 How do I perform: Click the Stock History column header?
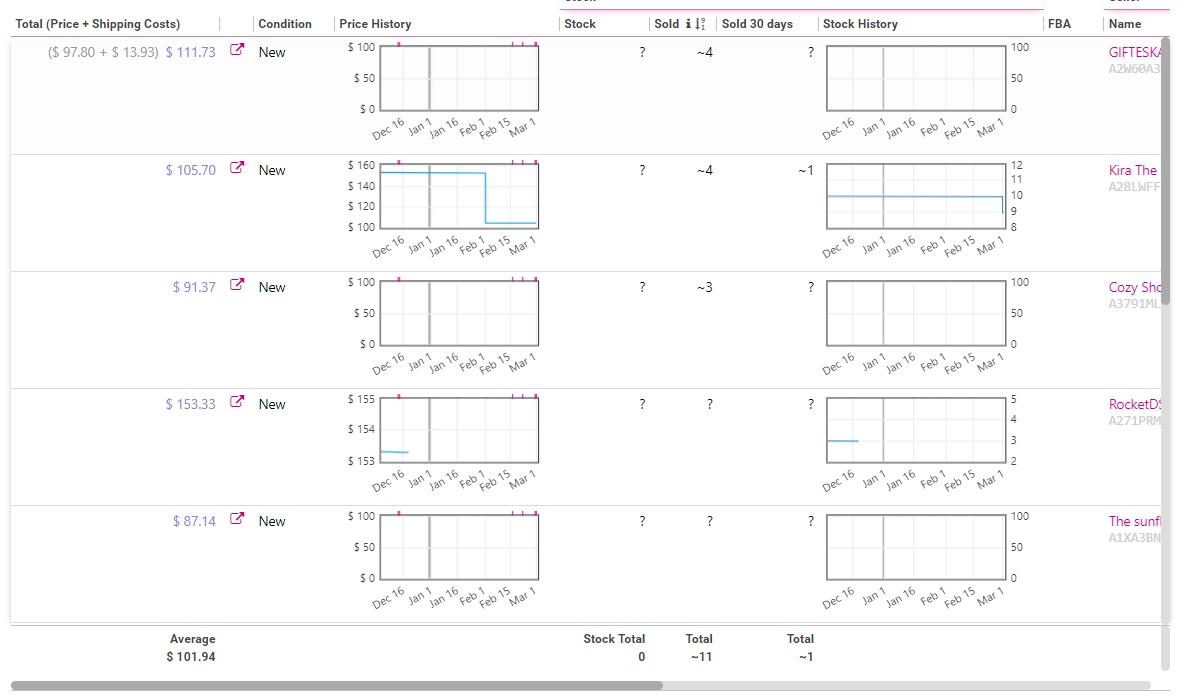(860, 24)
